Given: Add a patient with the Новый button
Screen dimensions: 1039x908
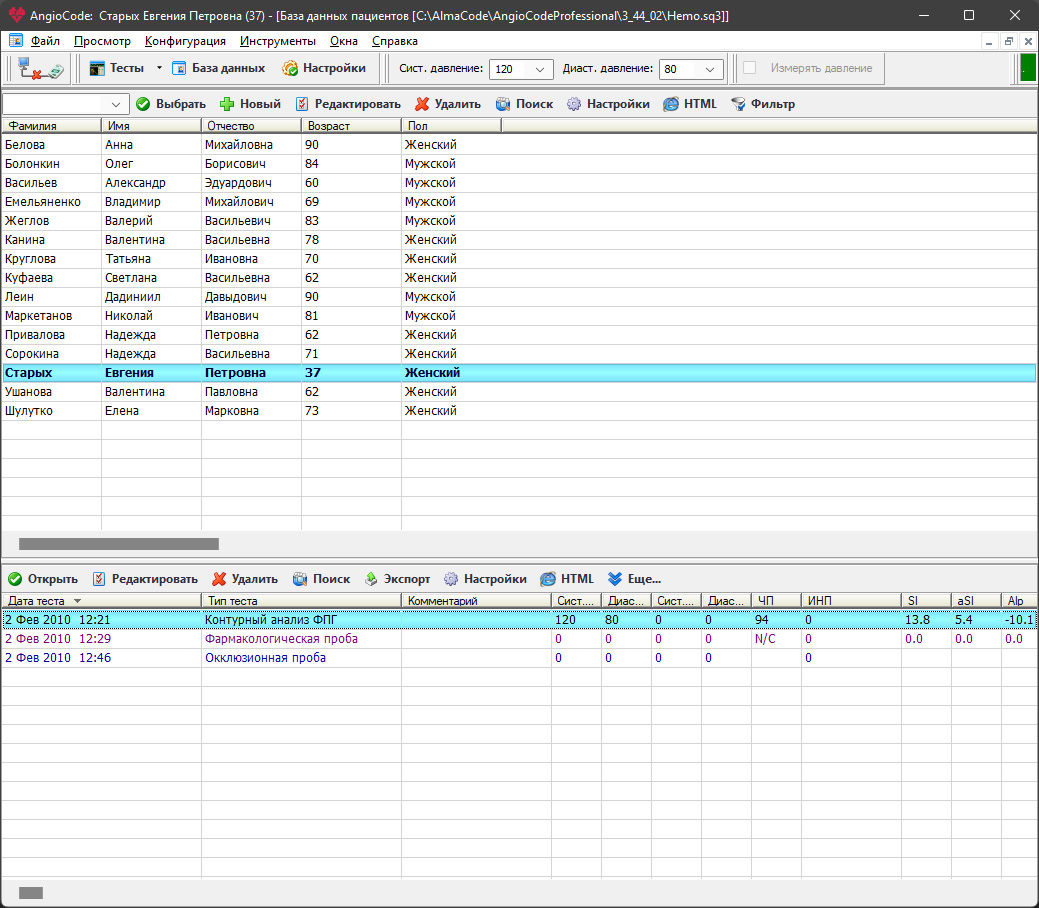Looking at the screenshot, I should tap(250, 104).
